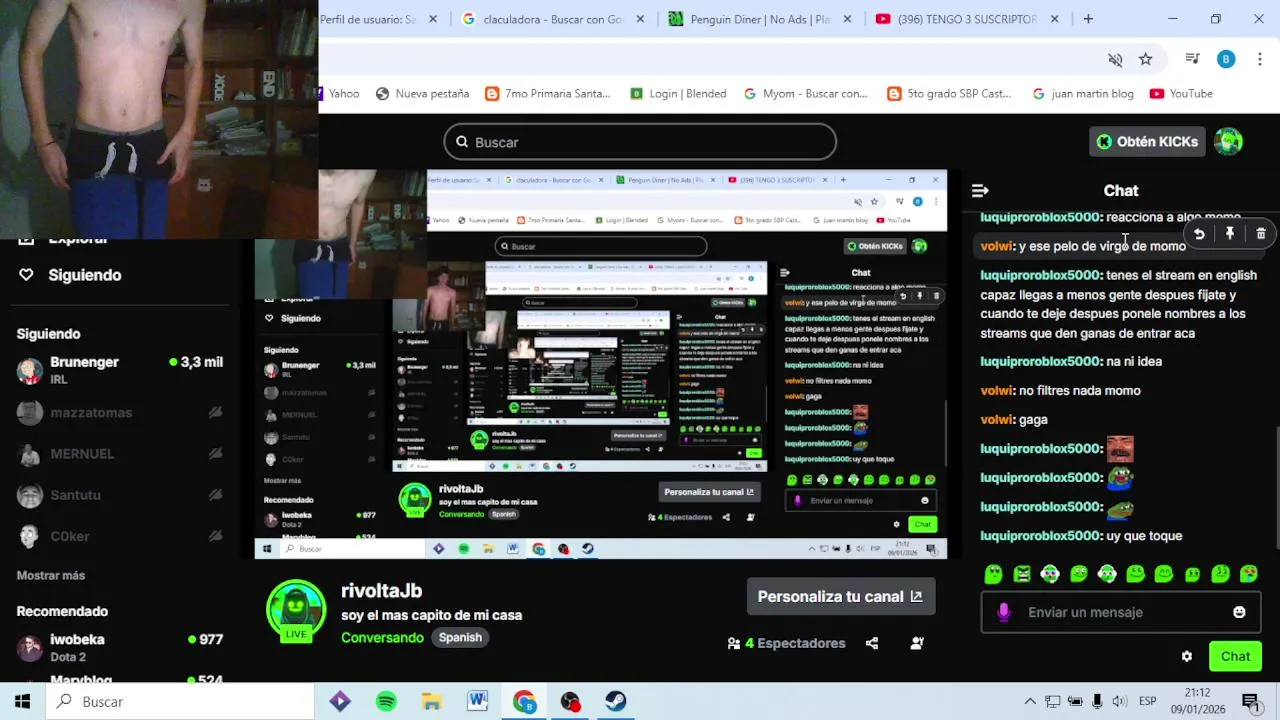Open Spotify from the taskbar
The height and width of the screenshot is (720, 1280).
click(x=386, y=701)
